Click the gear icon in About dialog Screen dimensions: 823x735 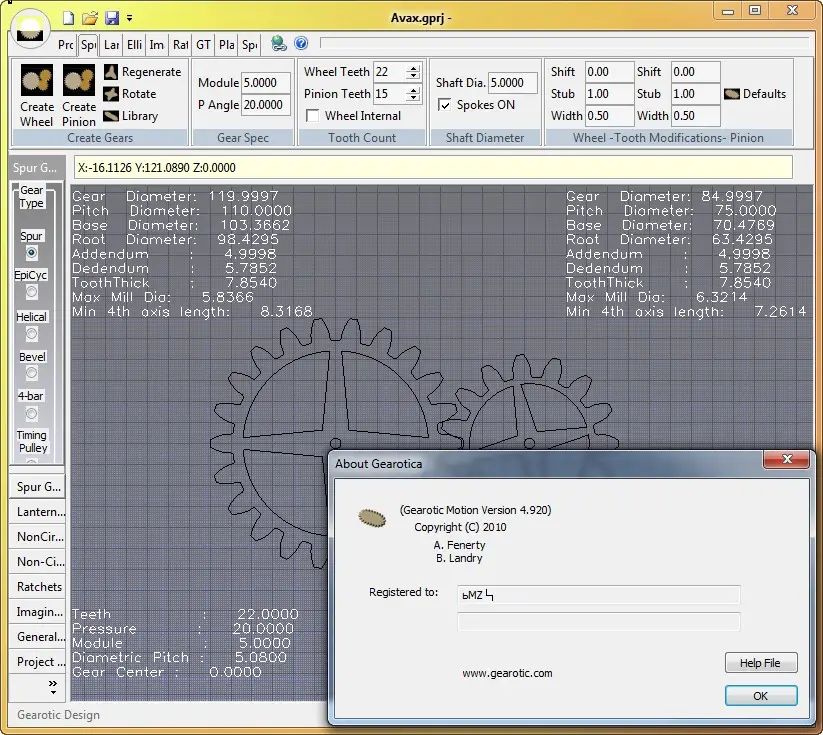tap(372, 518)
